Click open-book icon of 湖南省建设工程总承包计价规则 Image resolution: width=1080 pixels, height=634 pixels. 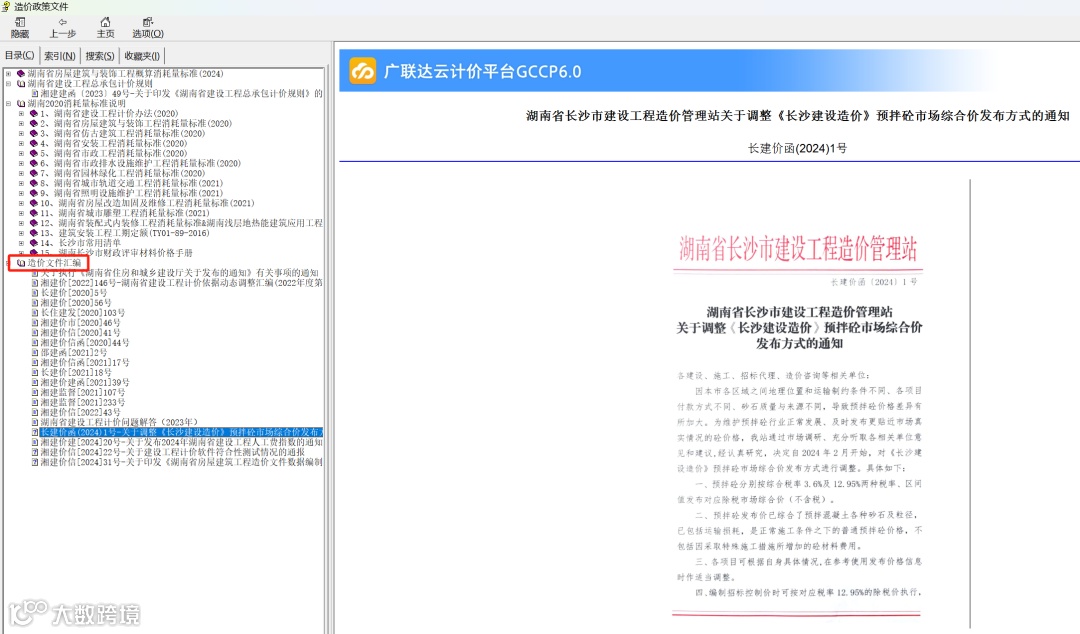[21, 83]
